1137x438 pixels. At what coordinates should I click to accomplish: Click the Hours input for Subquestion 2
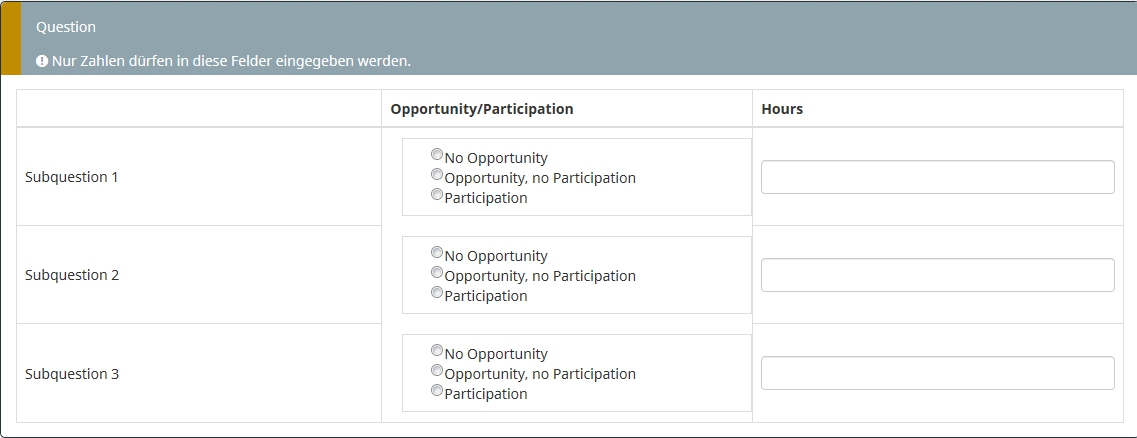coord(937,275)
